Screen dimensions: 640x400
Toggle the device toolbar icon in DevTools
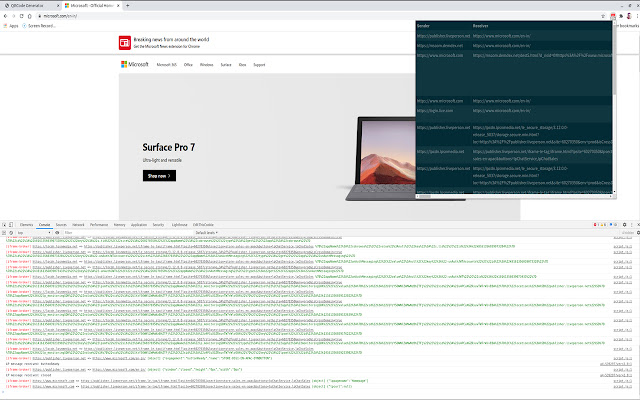click(x=11, y=225)
